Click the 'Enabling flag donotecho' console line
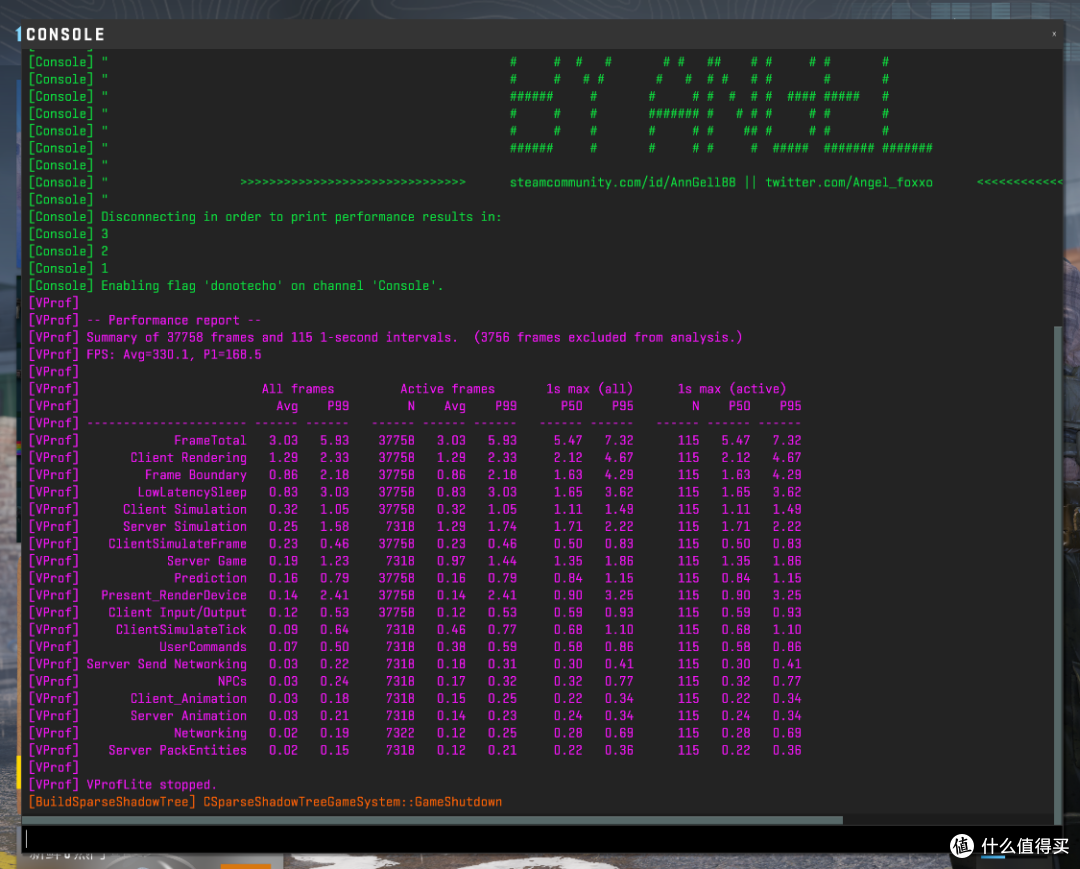The image size is (1080, 869). 236,286
